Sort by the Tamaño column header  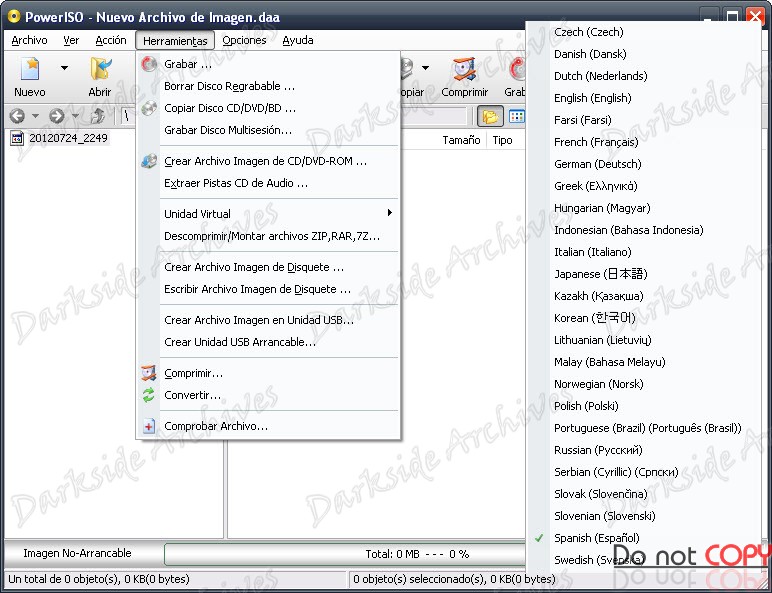click(x=461, y=140)
